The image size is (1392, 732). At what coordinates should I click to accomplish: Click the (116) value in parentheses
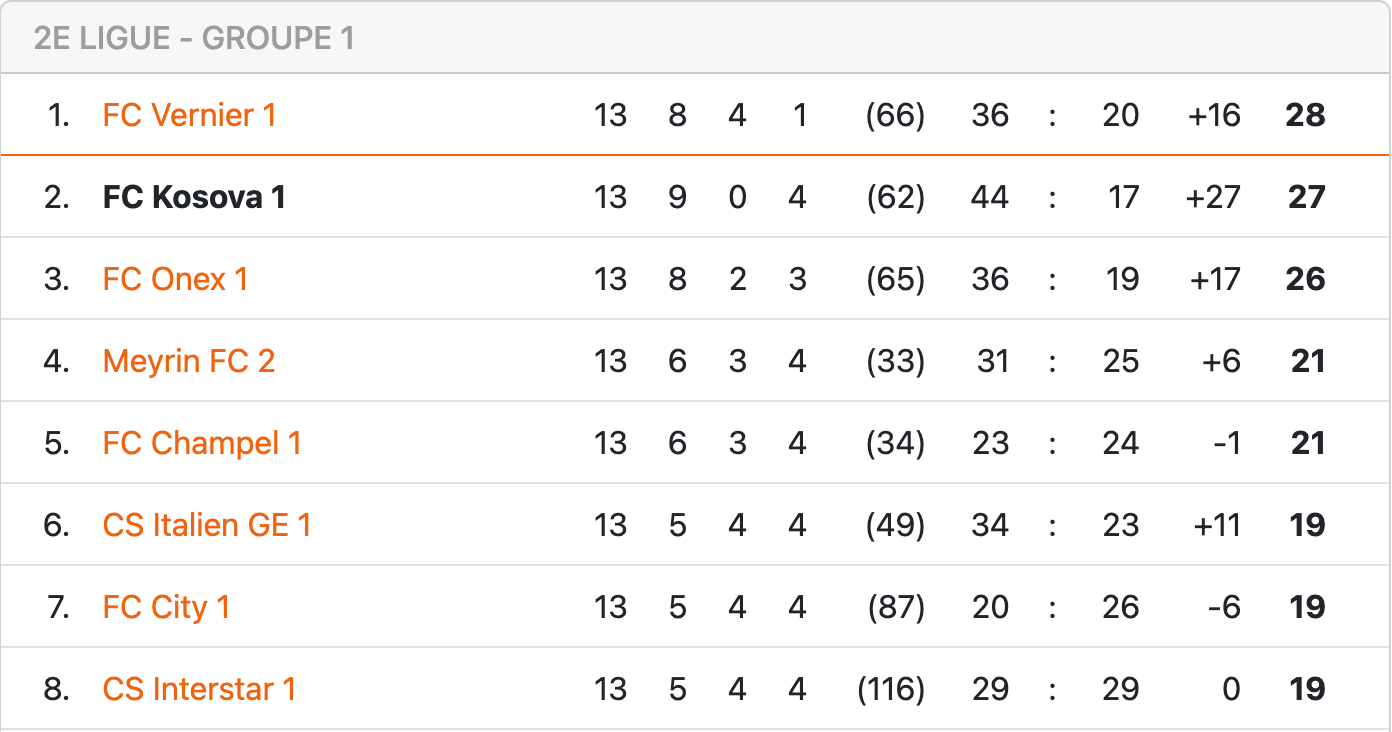click(x=891, y=689)
